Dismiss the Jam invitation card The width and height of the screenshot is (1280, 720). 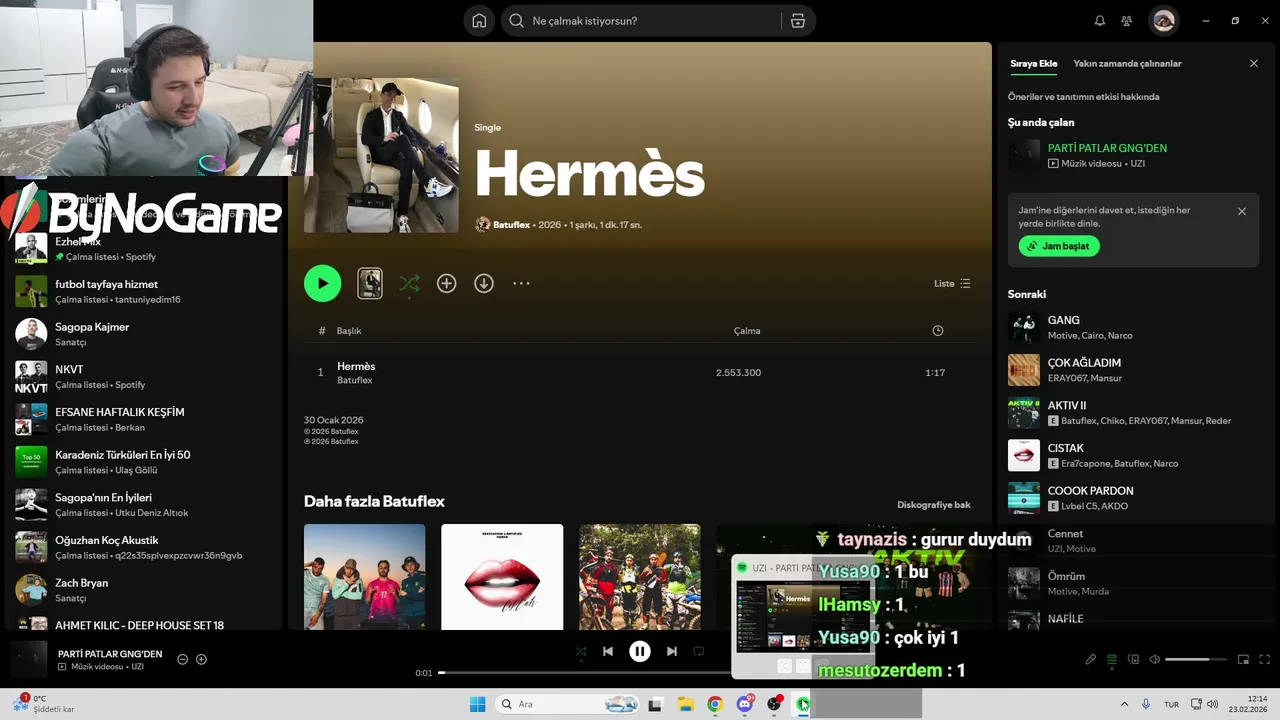click(1242, 211)
